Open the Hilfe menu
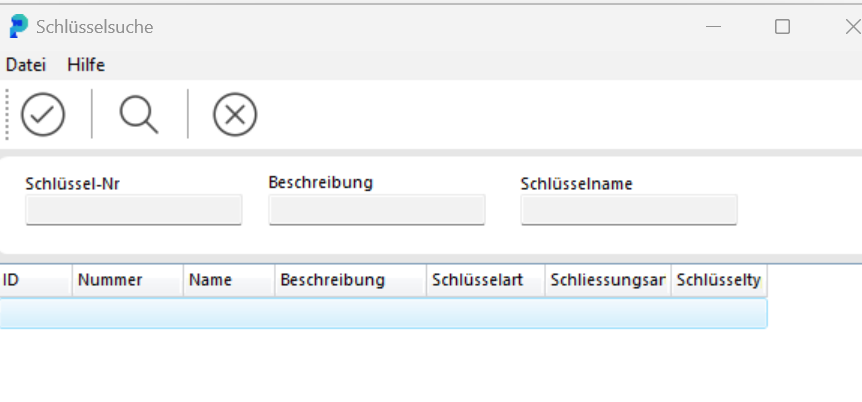The height and width of the screenshot is (402, 862). pyautogui.click(x=86, y=65)
